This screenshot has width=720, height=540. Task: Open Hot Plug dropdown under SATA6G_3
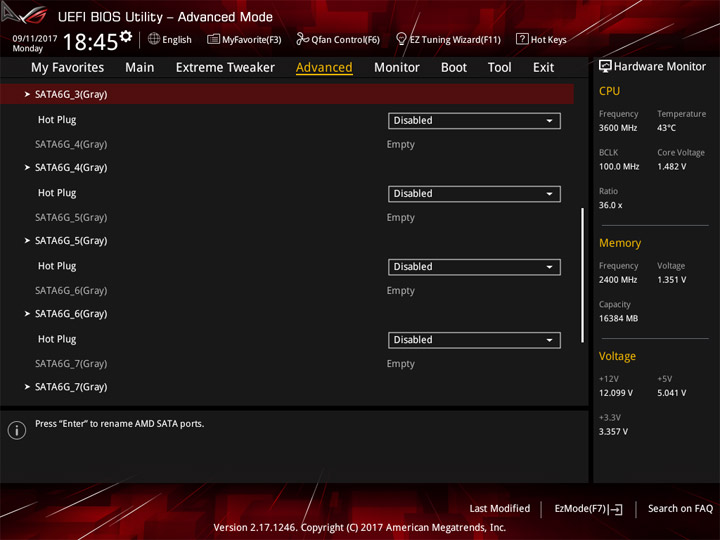(474, 121)
